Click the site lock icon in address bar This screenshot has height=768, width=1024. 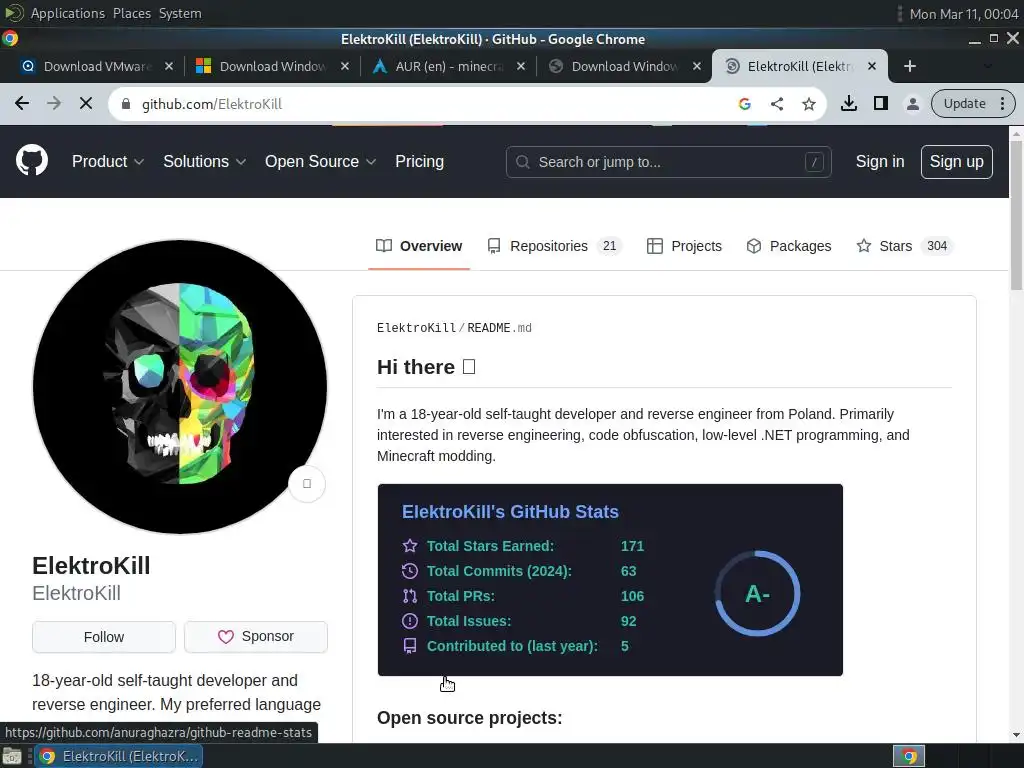[126, 104]
